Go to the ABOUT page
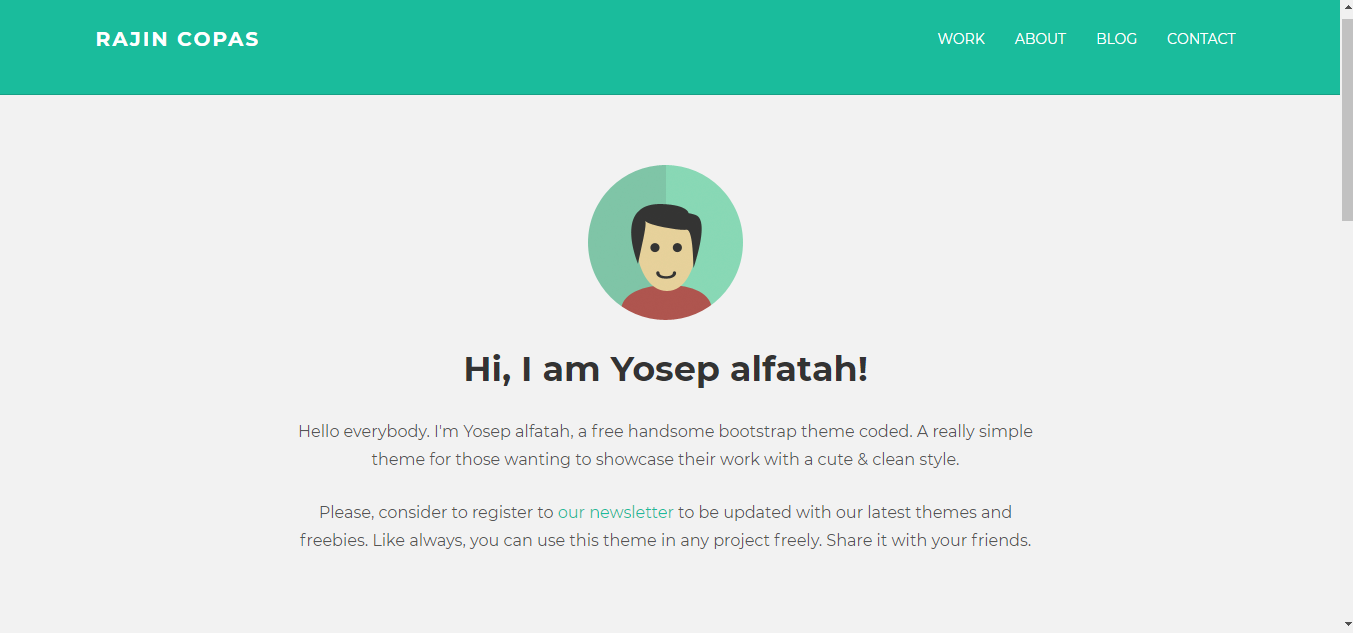The width and height of the screenshot is (1353, 633). click(1040, 39)
